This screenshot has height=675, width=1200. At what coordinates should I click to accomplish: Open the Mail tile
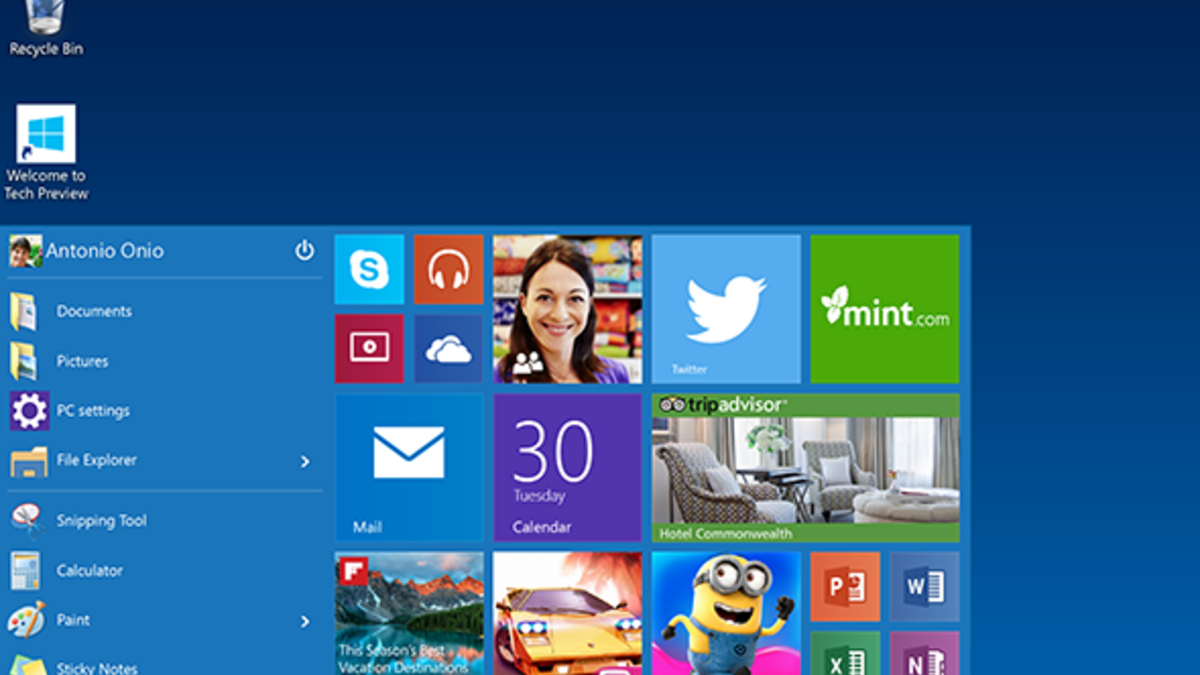point(409,467)
